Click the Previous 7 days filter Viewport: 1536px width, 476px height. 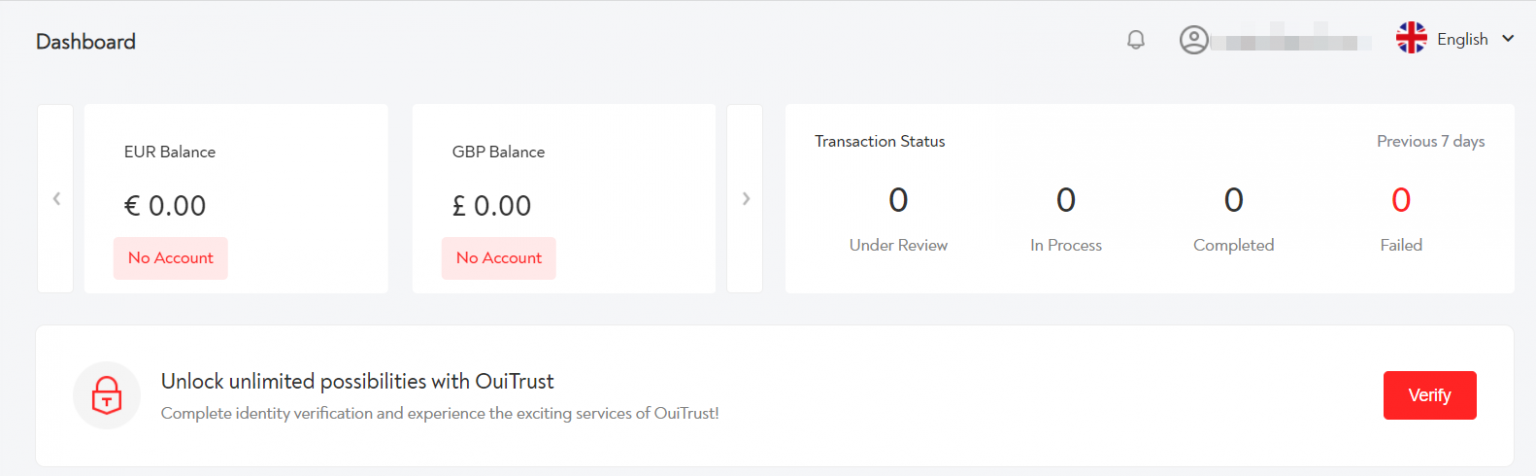[x=1430, y=142]
